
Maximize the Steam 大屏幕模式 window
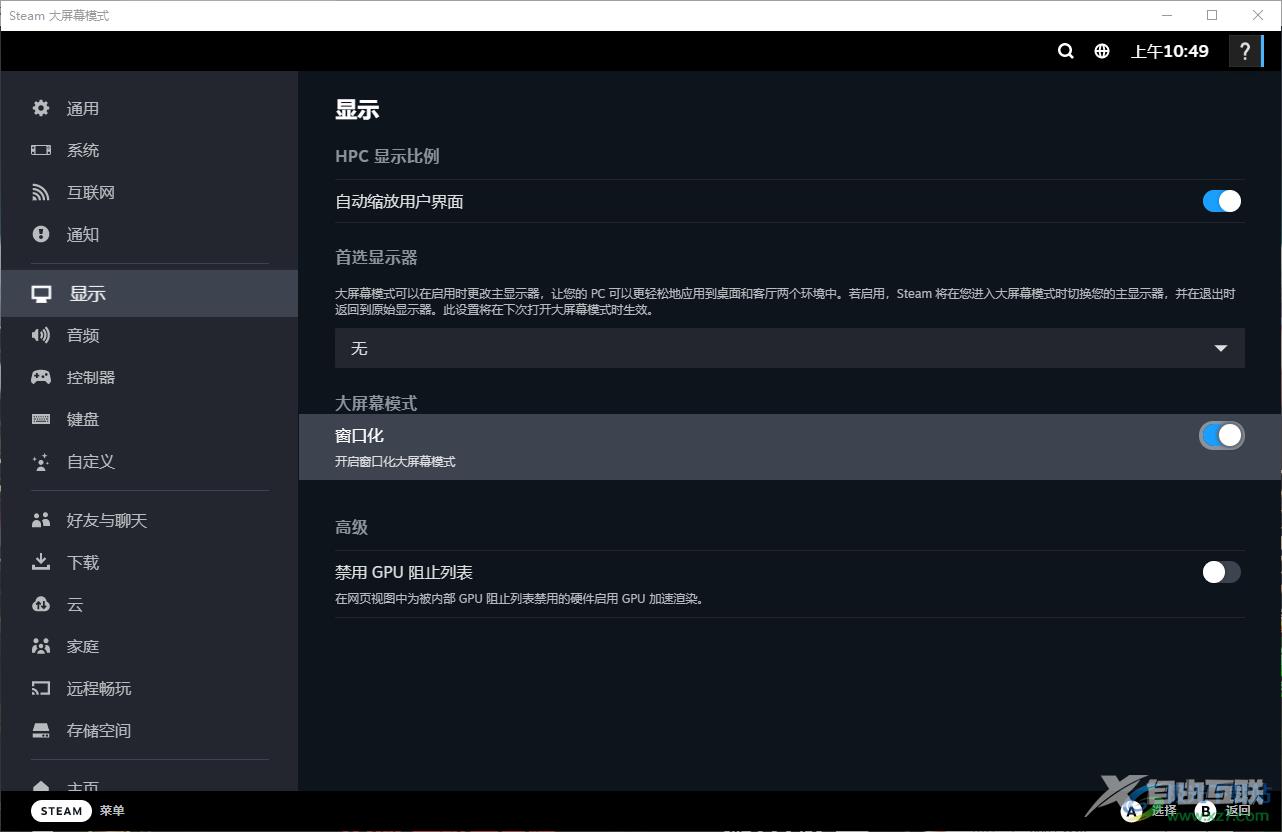[1212, 15]
